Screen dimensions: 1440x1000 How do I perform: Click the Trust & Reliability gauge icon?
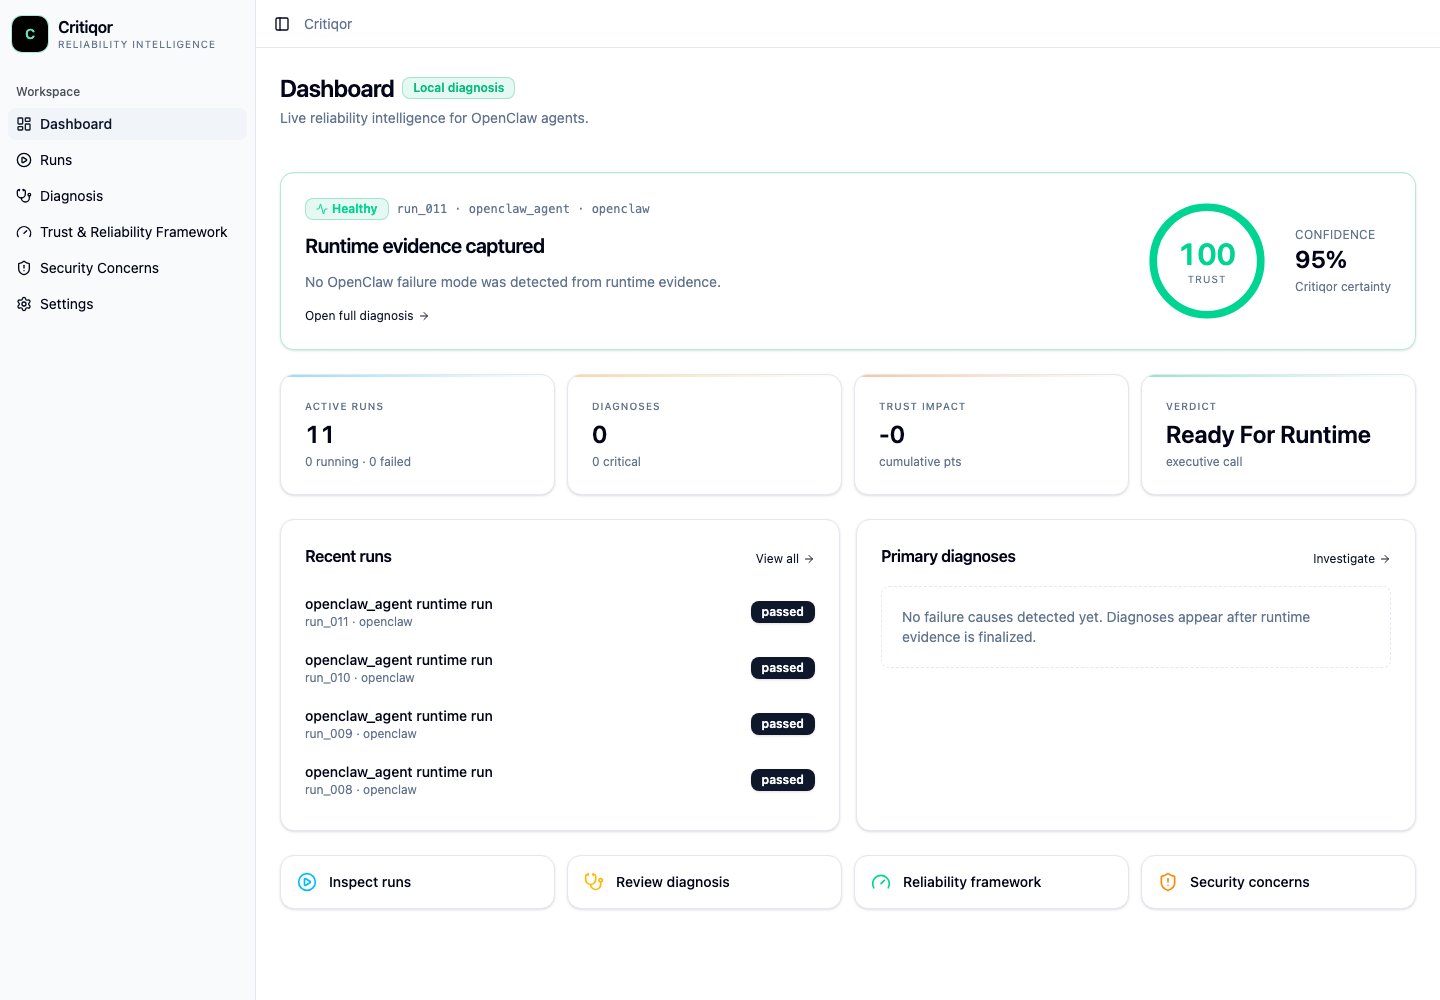pos(24,232)
